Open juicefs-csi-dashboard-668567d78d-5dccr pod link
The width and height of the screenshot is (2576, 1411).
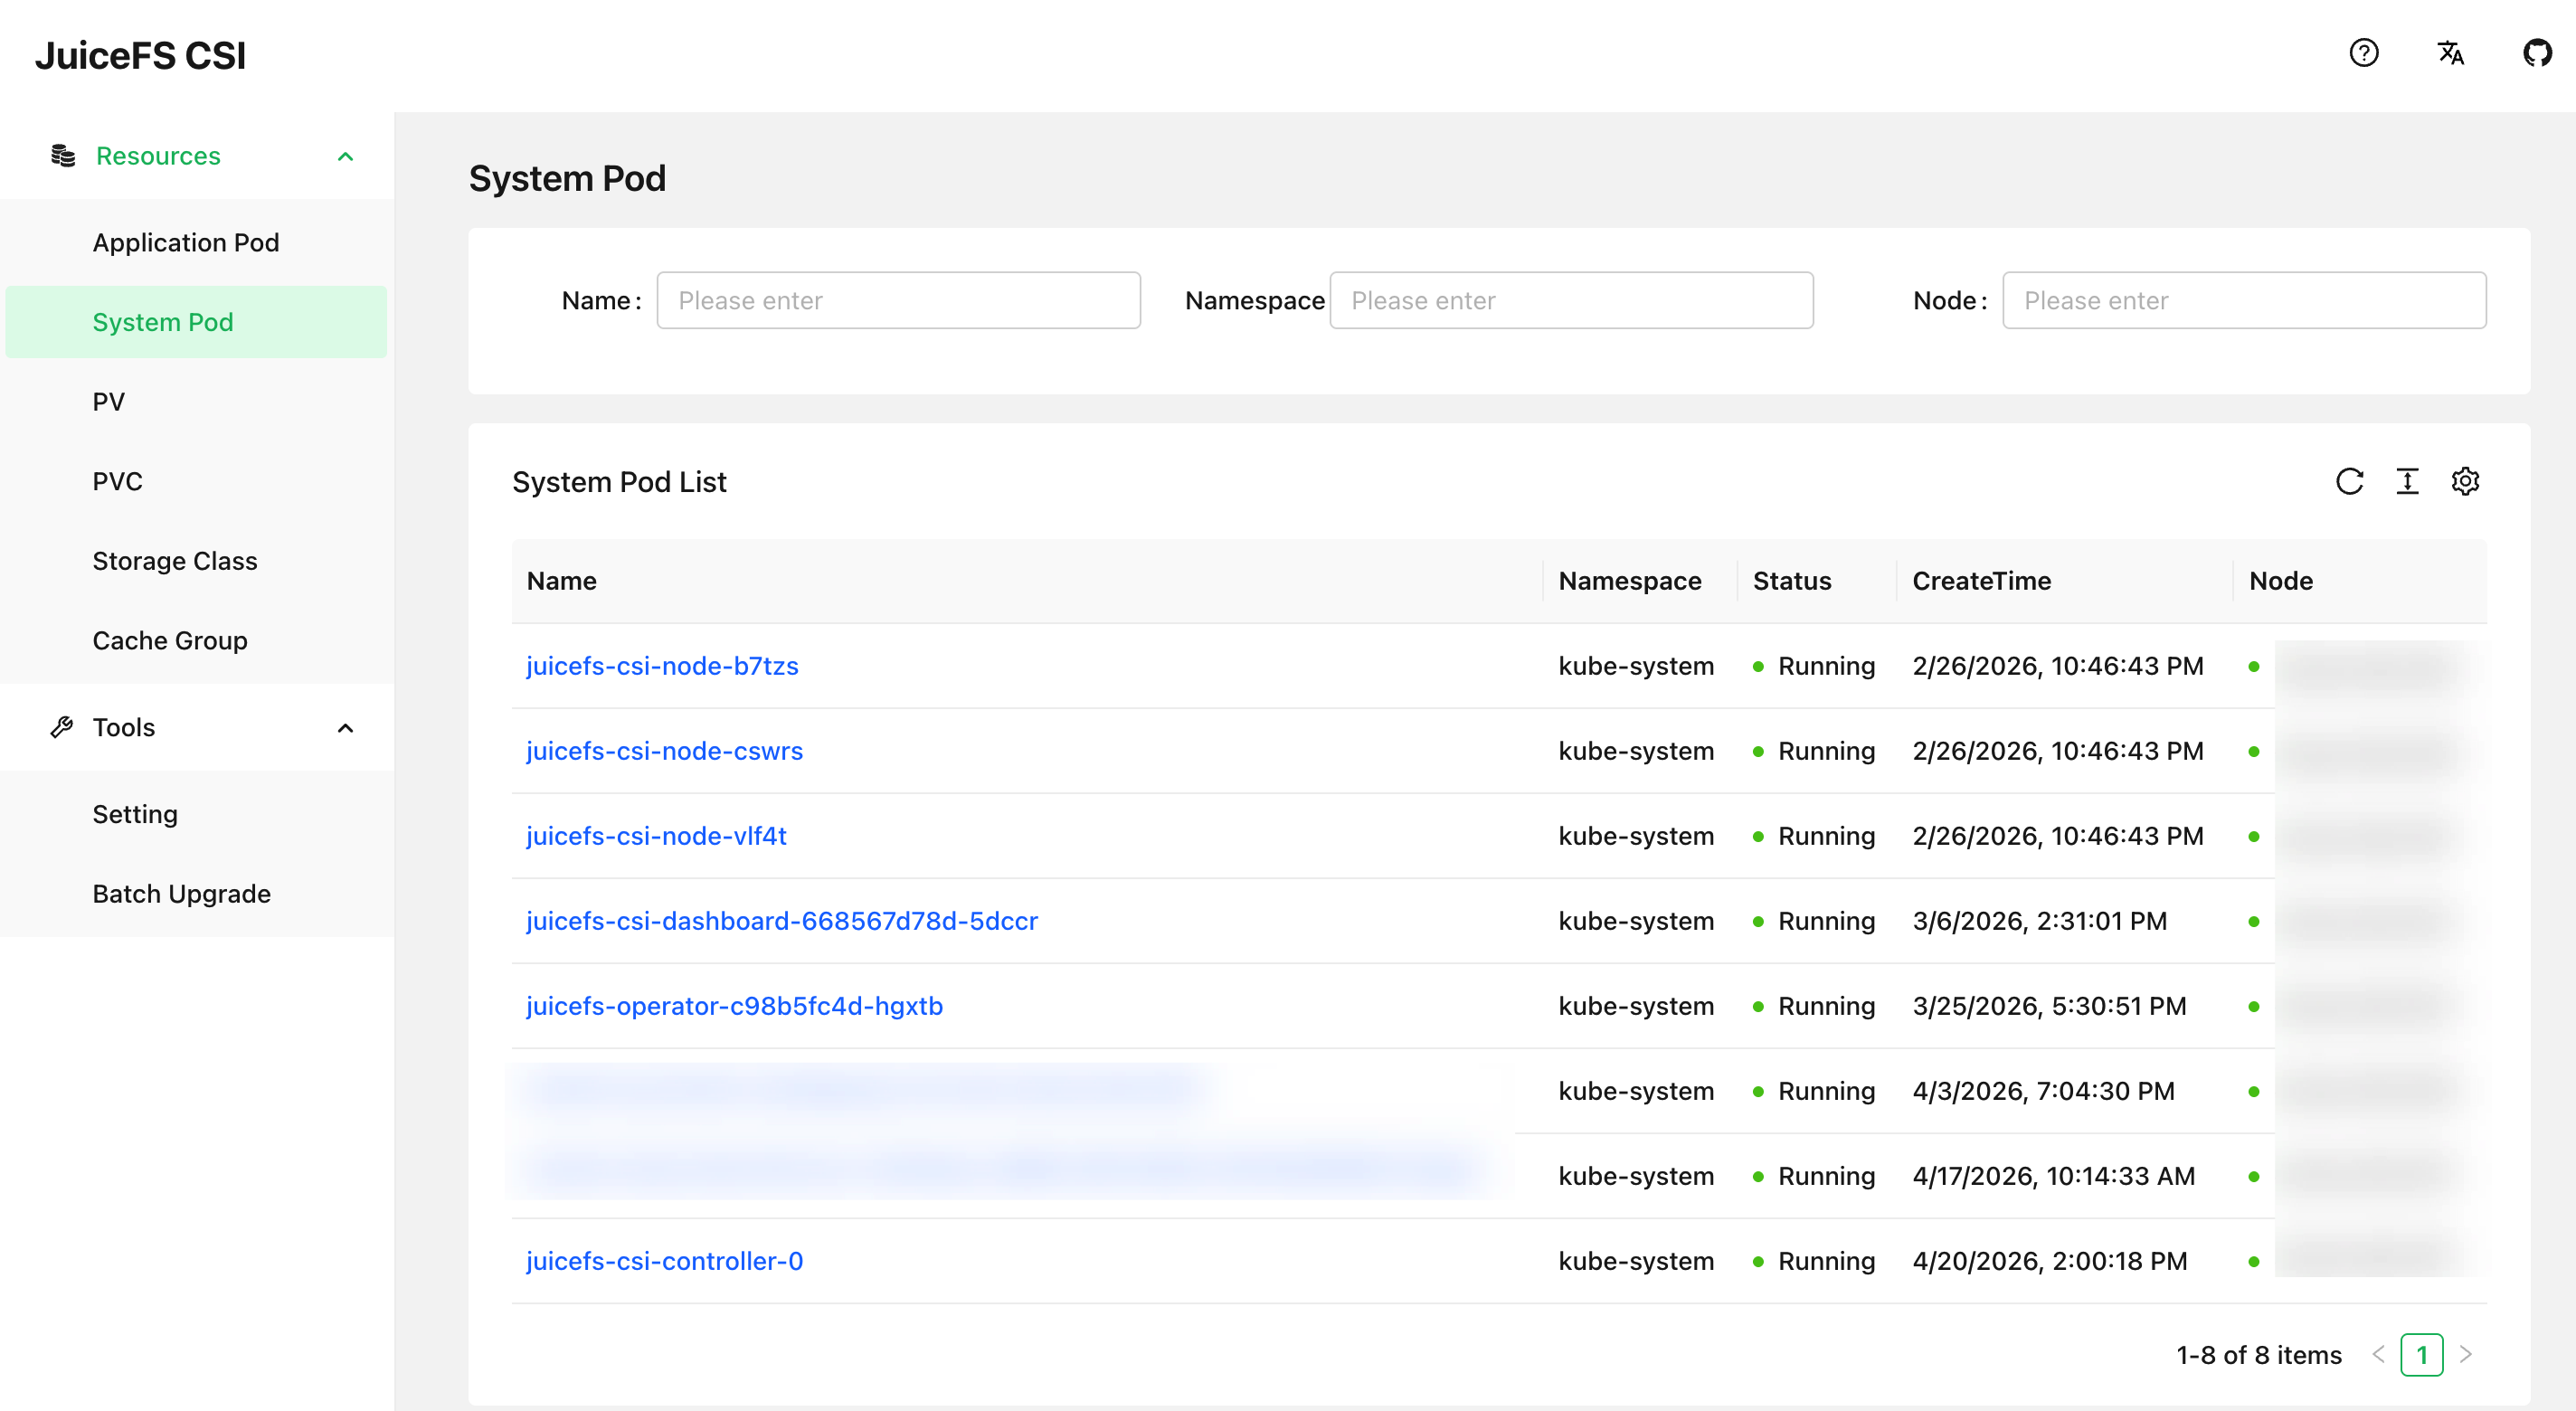tap(782, 921)
